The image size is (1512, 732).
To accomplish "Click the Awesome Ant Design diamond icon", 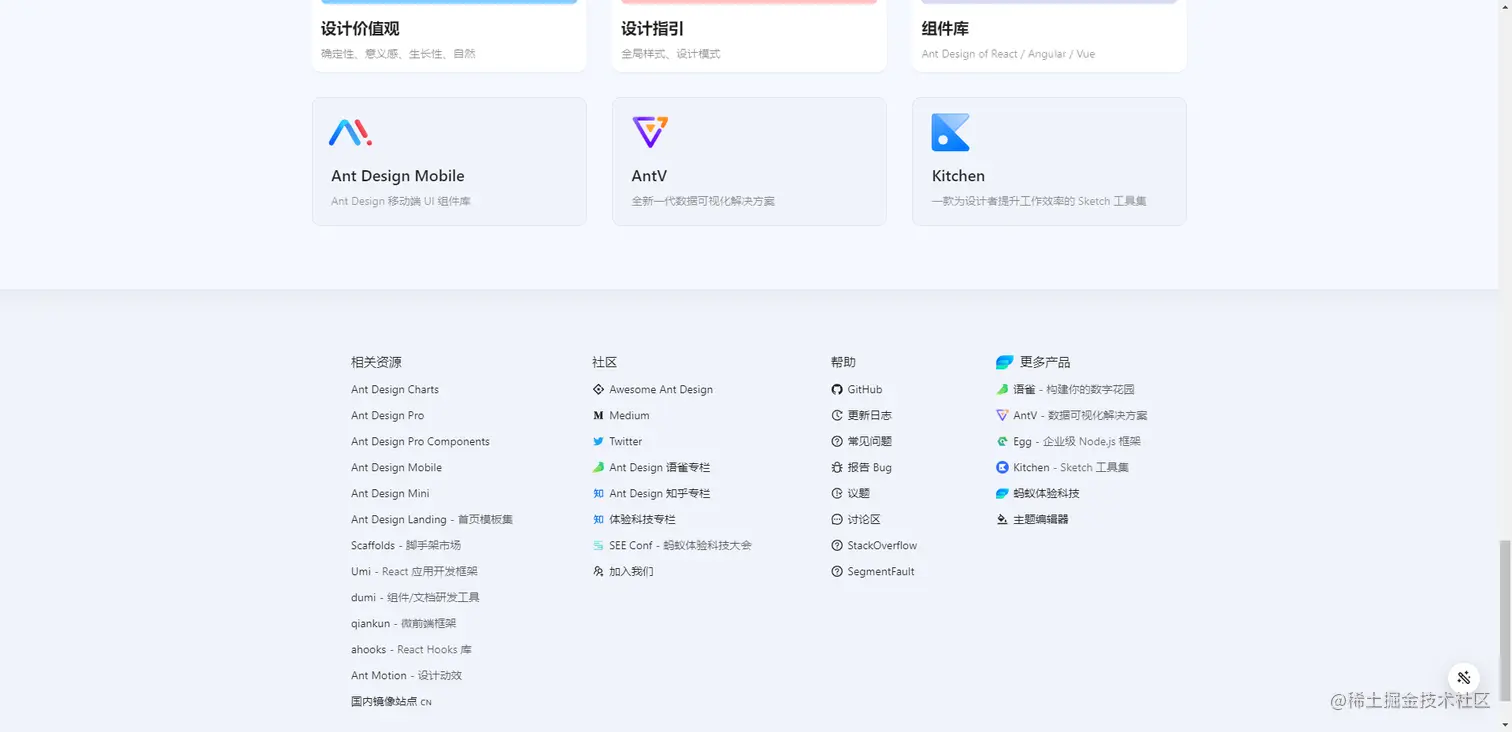I will tap(598, 389).
